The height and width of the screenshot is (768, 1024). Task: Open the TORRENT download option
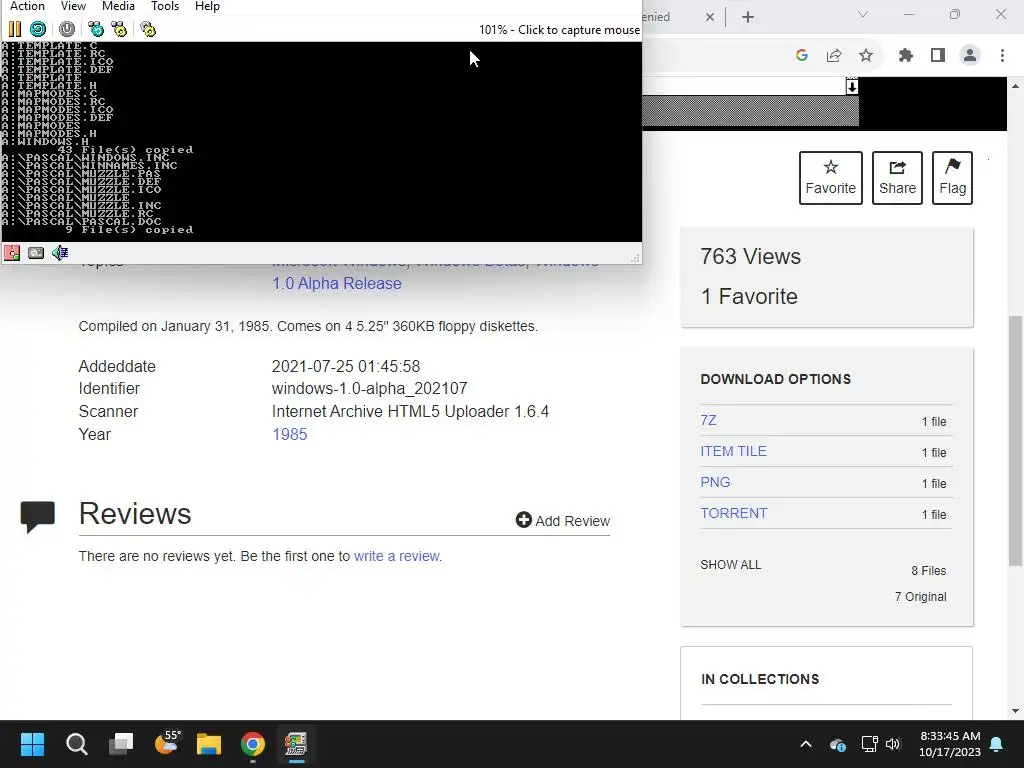coord(733,513)
